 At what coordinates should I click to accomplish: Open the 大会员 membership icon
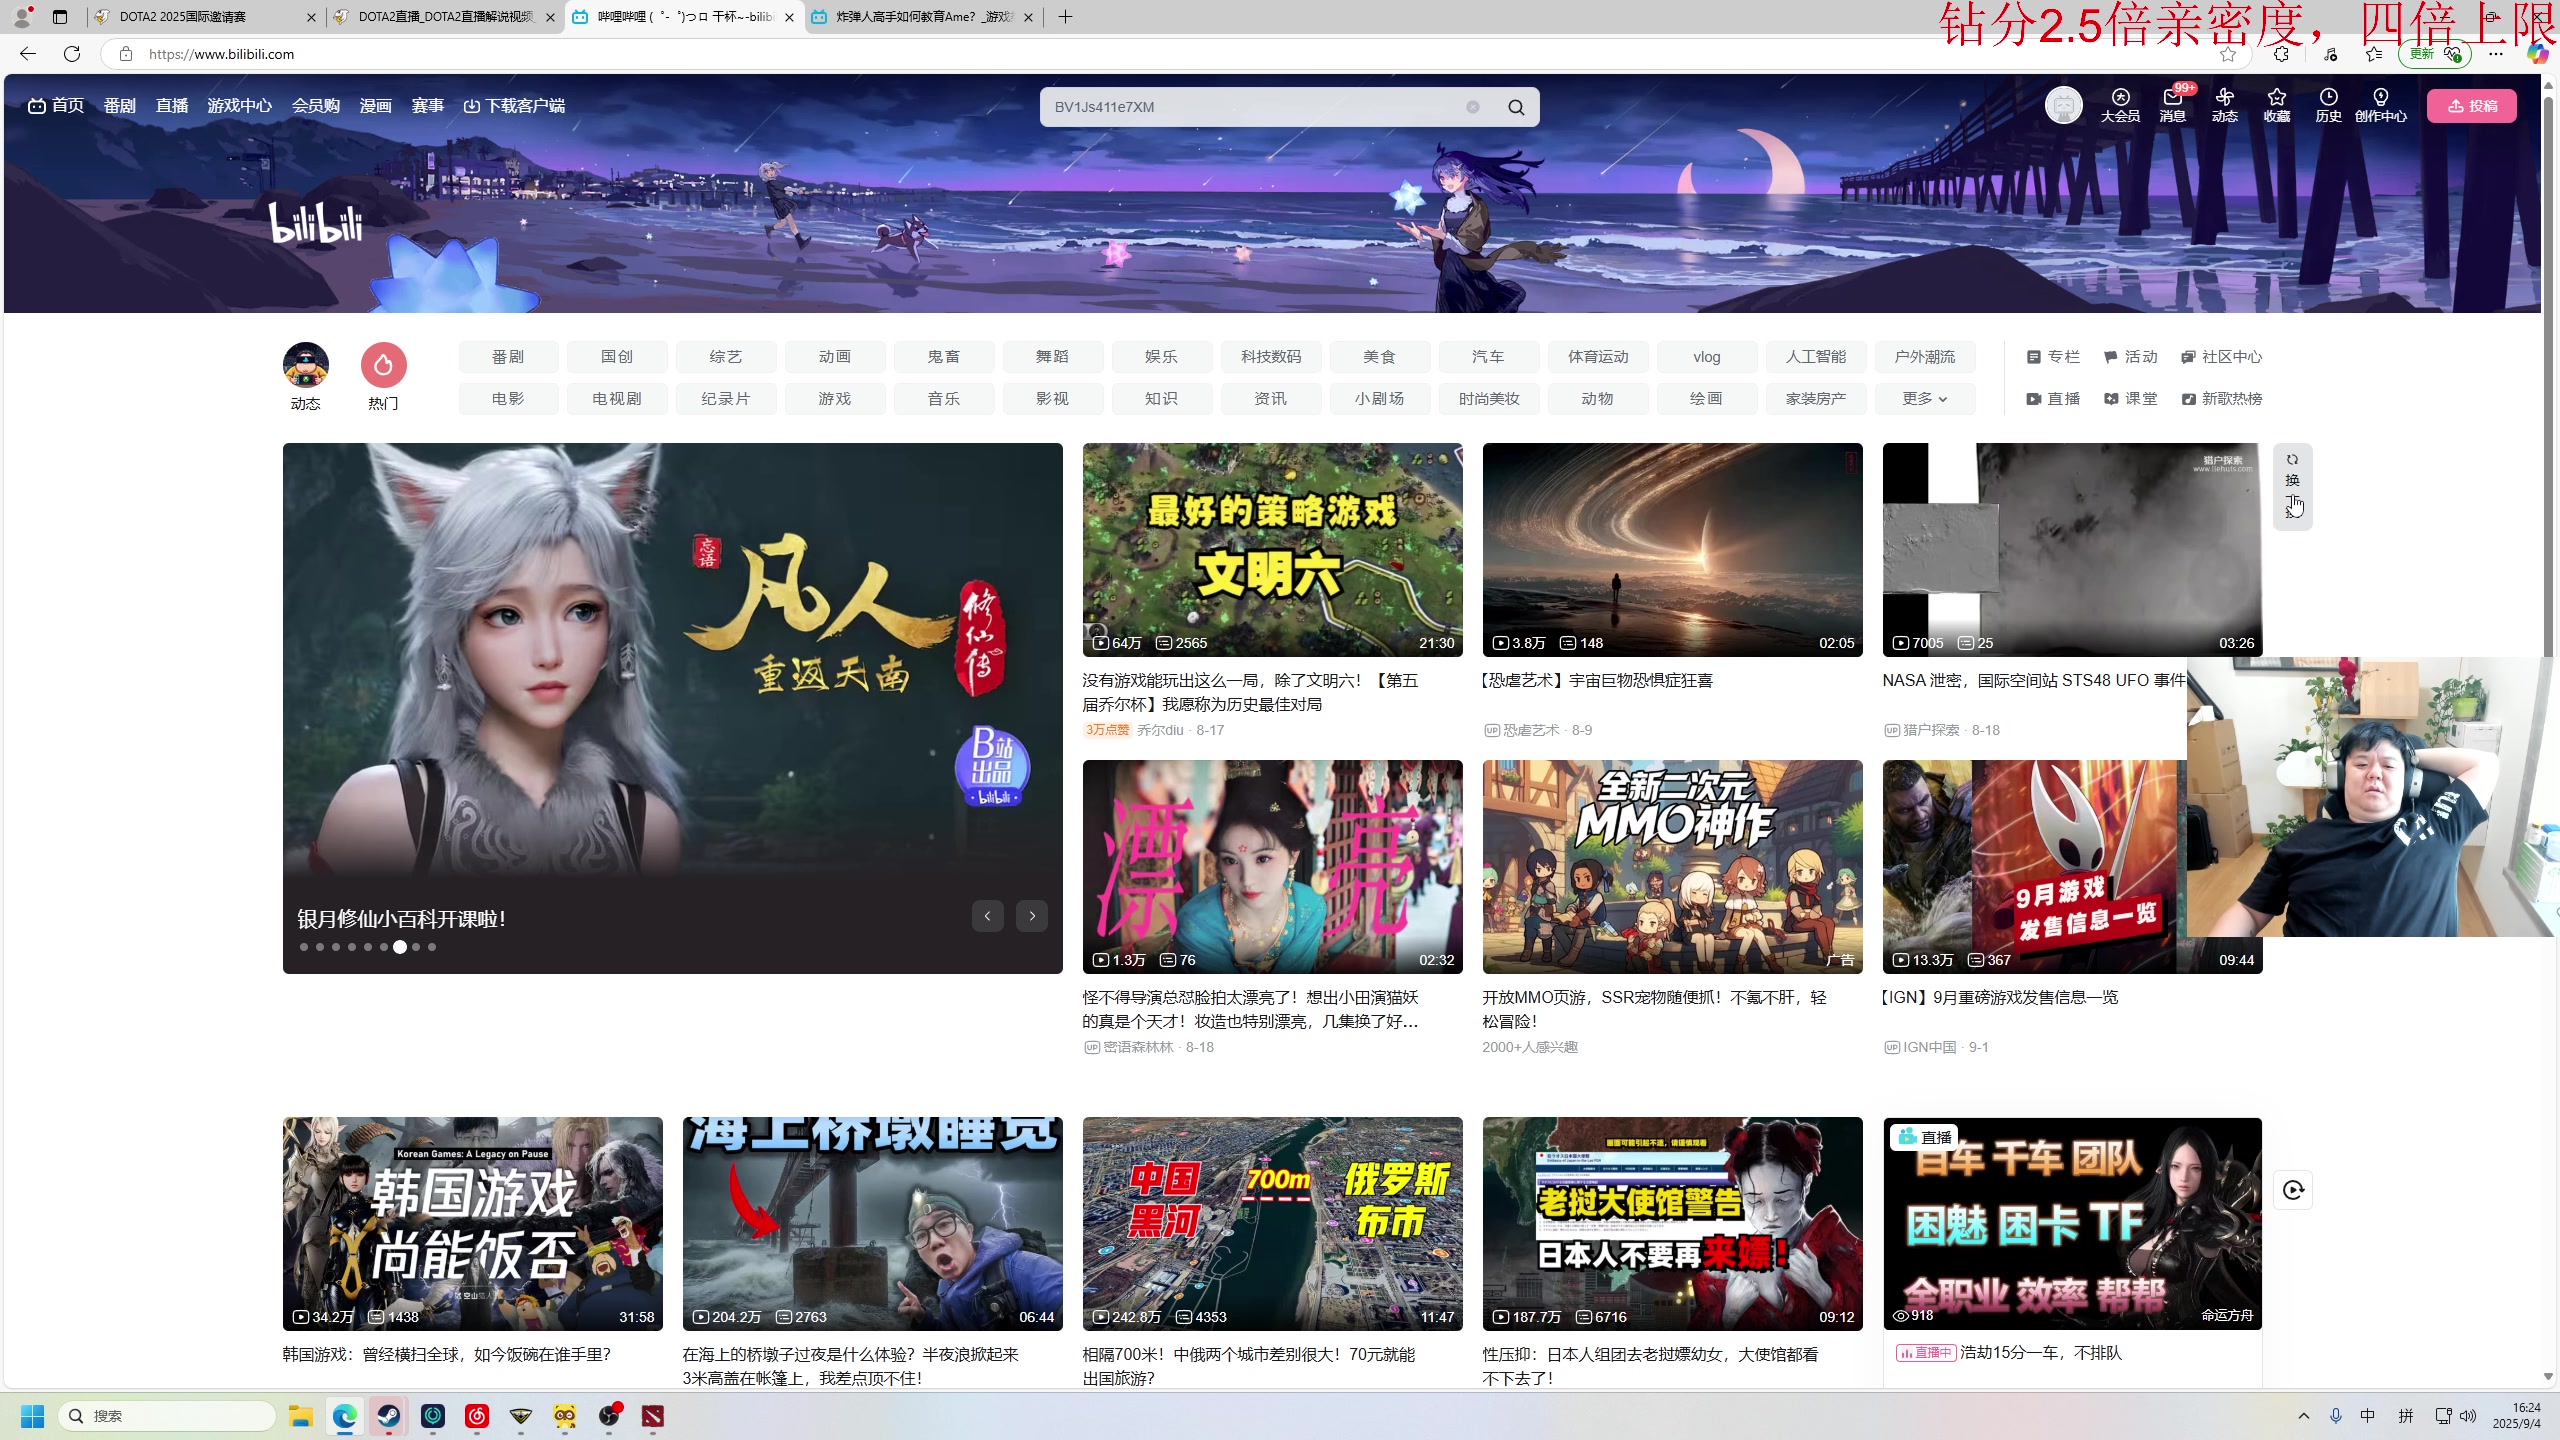click(x=2120, y=105)
